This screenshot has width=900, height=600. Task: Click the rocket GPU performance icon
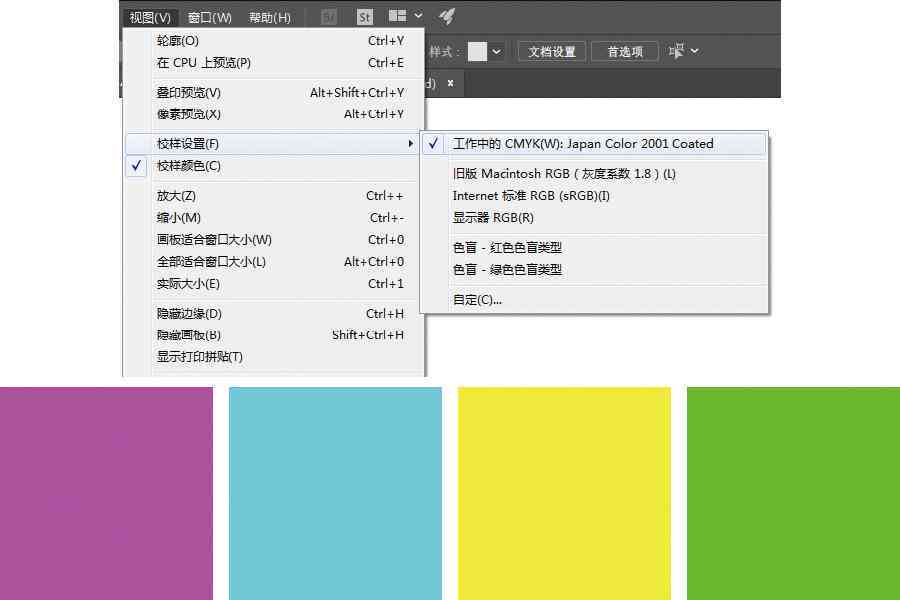coord(447,17)
